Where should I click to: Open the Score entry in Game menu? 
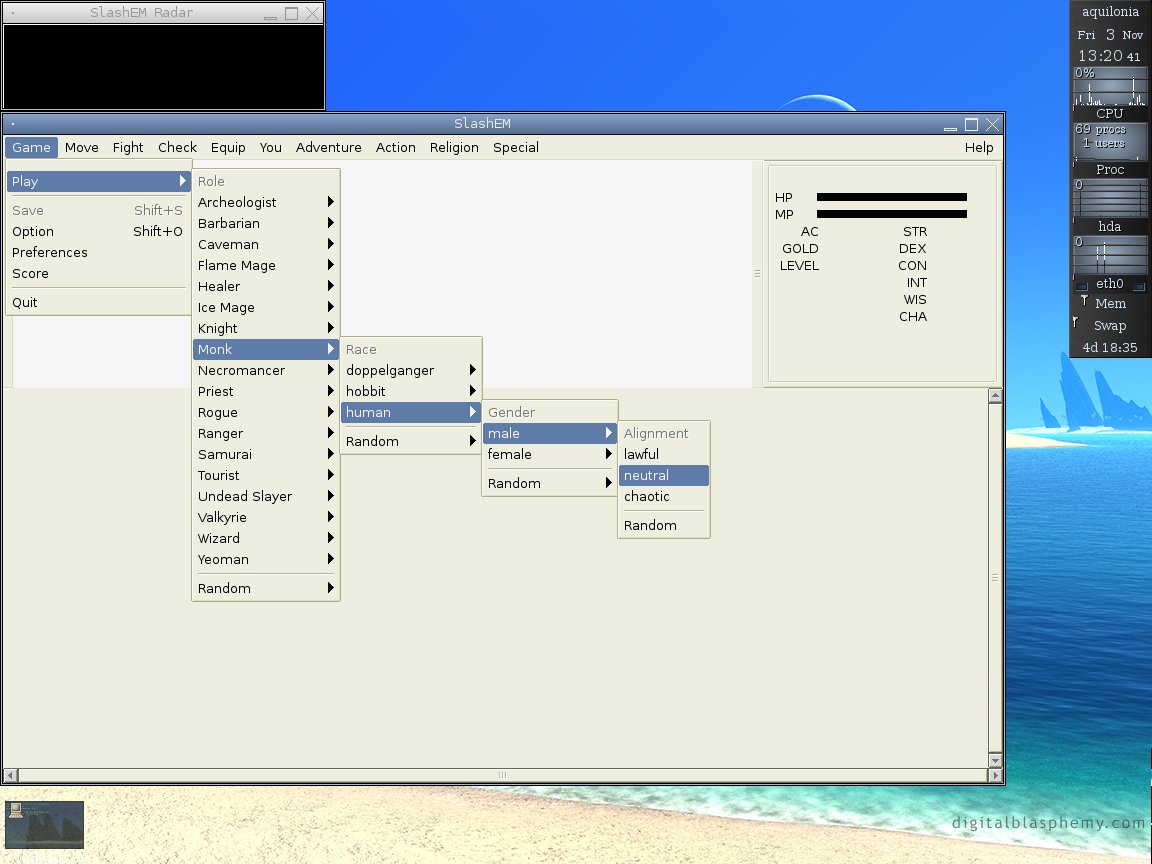click(30, 274)
